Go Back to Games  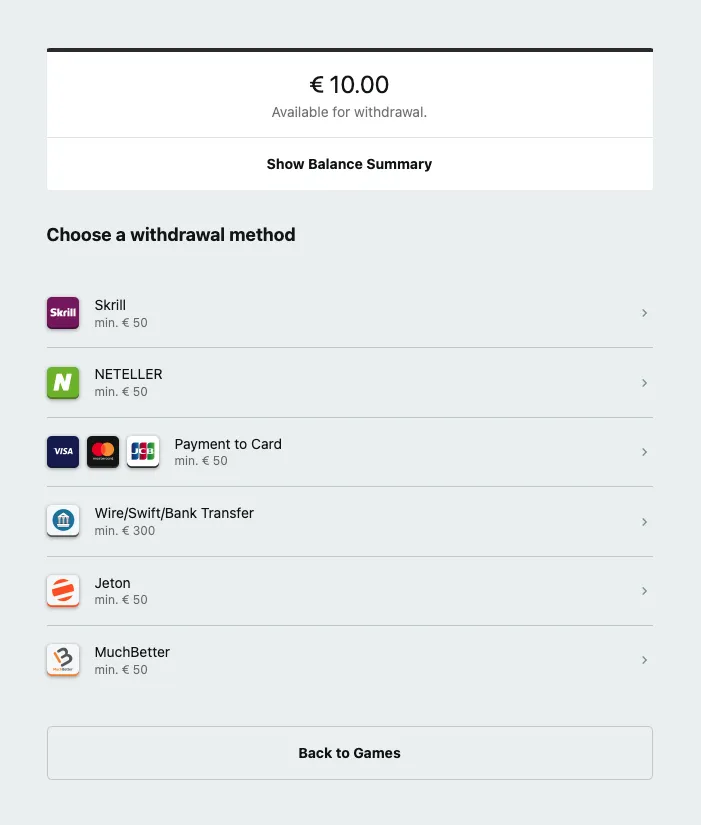[x=349, y=753]
